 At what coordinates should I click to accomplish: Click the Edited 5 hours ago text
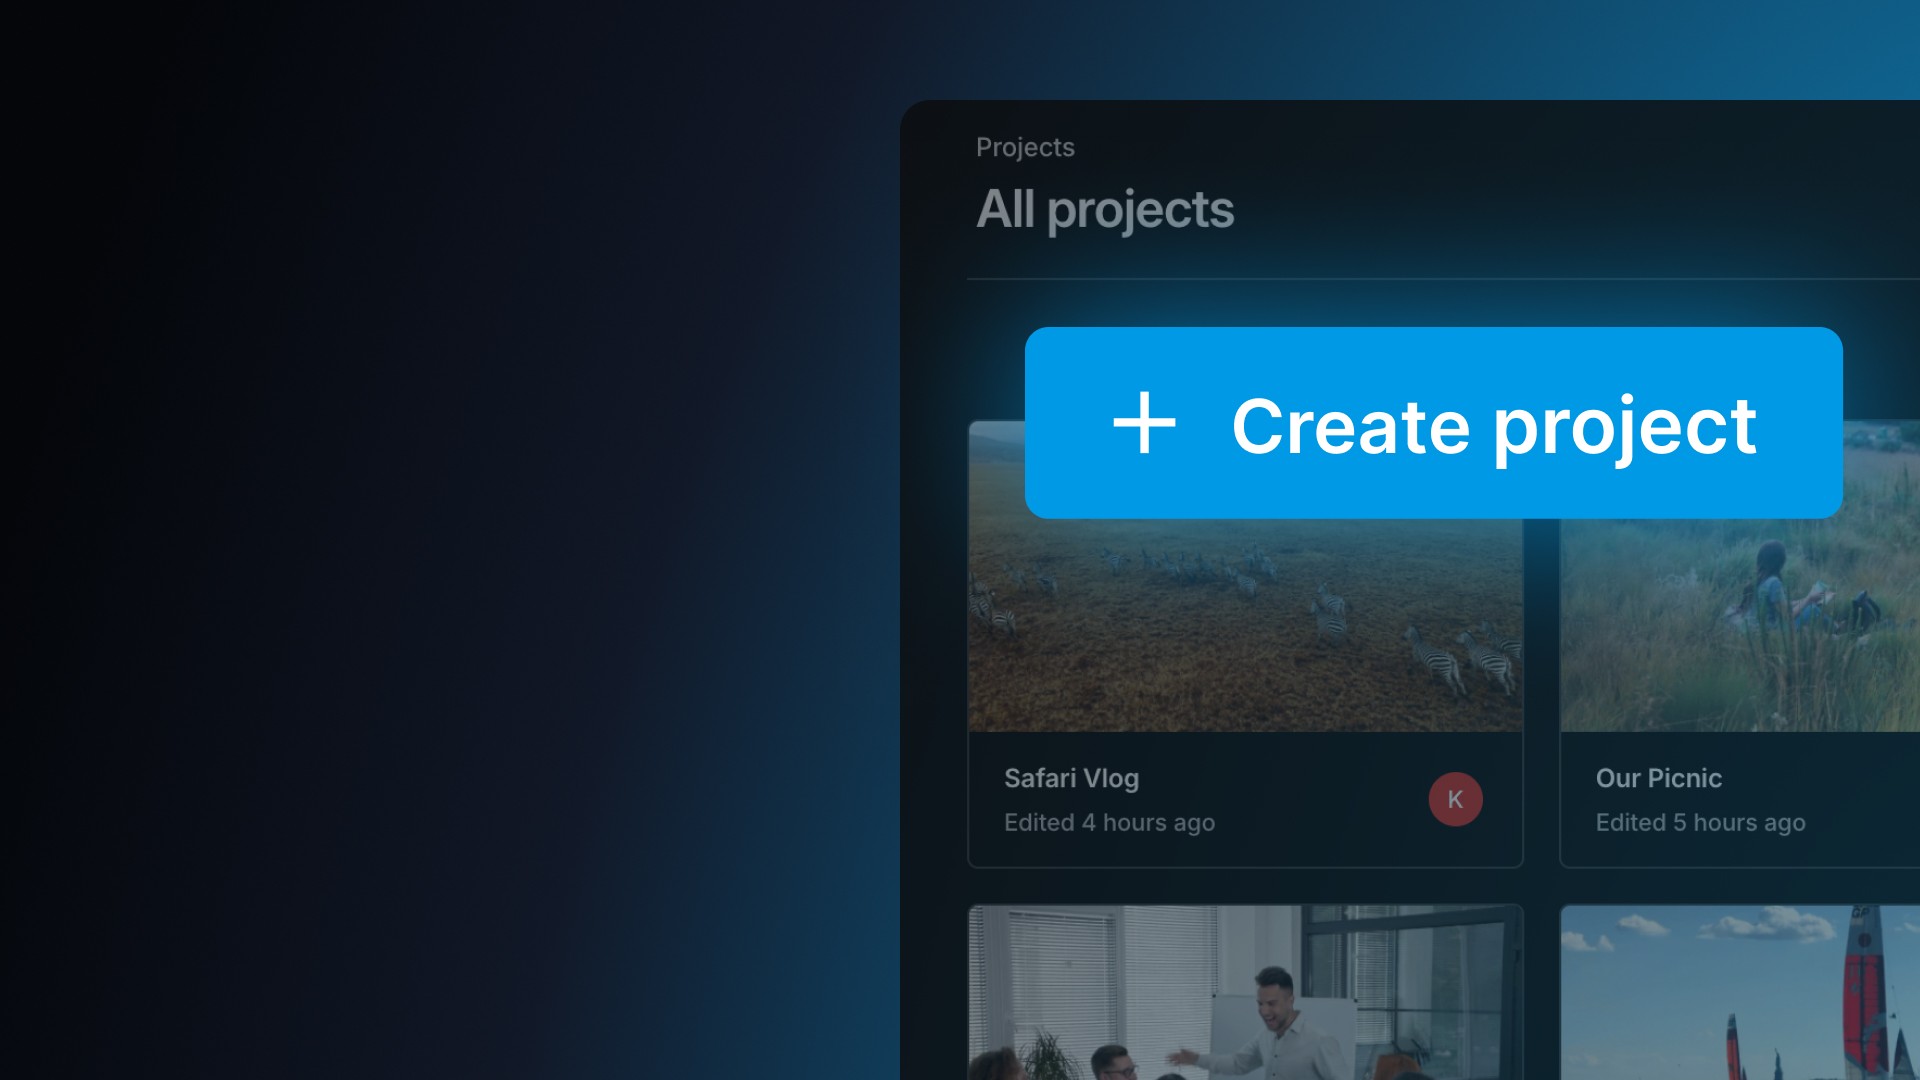click(1700, 822)
